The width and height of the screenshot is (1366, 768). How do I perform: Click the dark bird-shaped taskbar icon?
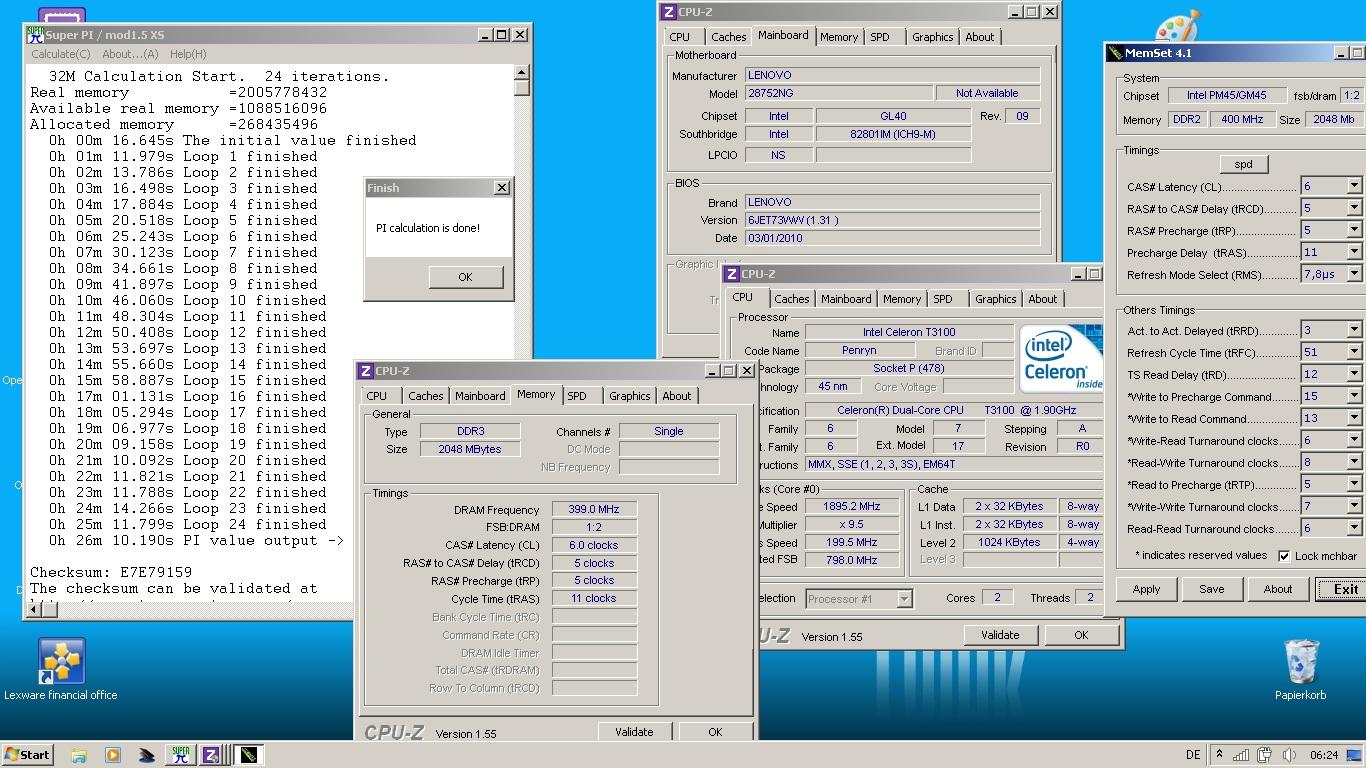[146, 755]
